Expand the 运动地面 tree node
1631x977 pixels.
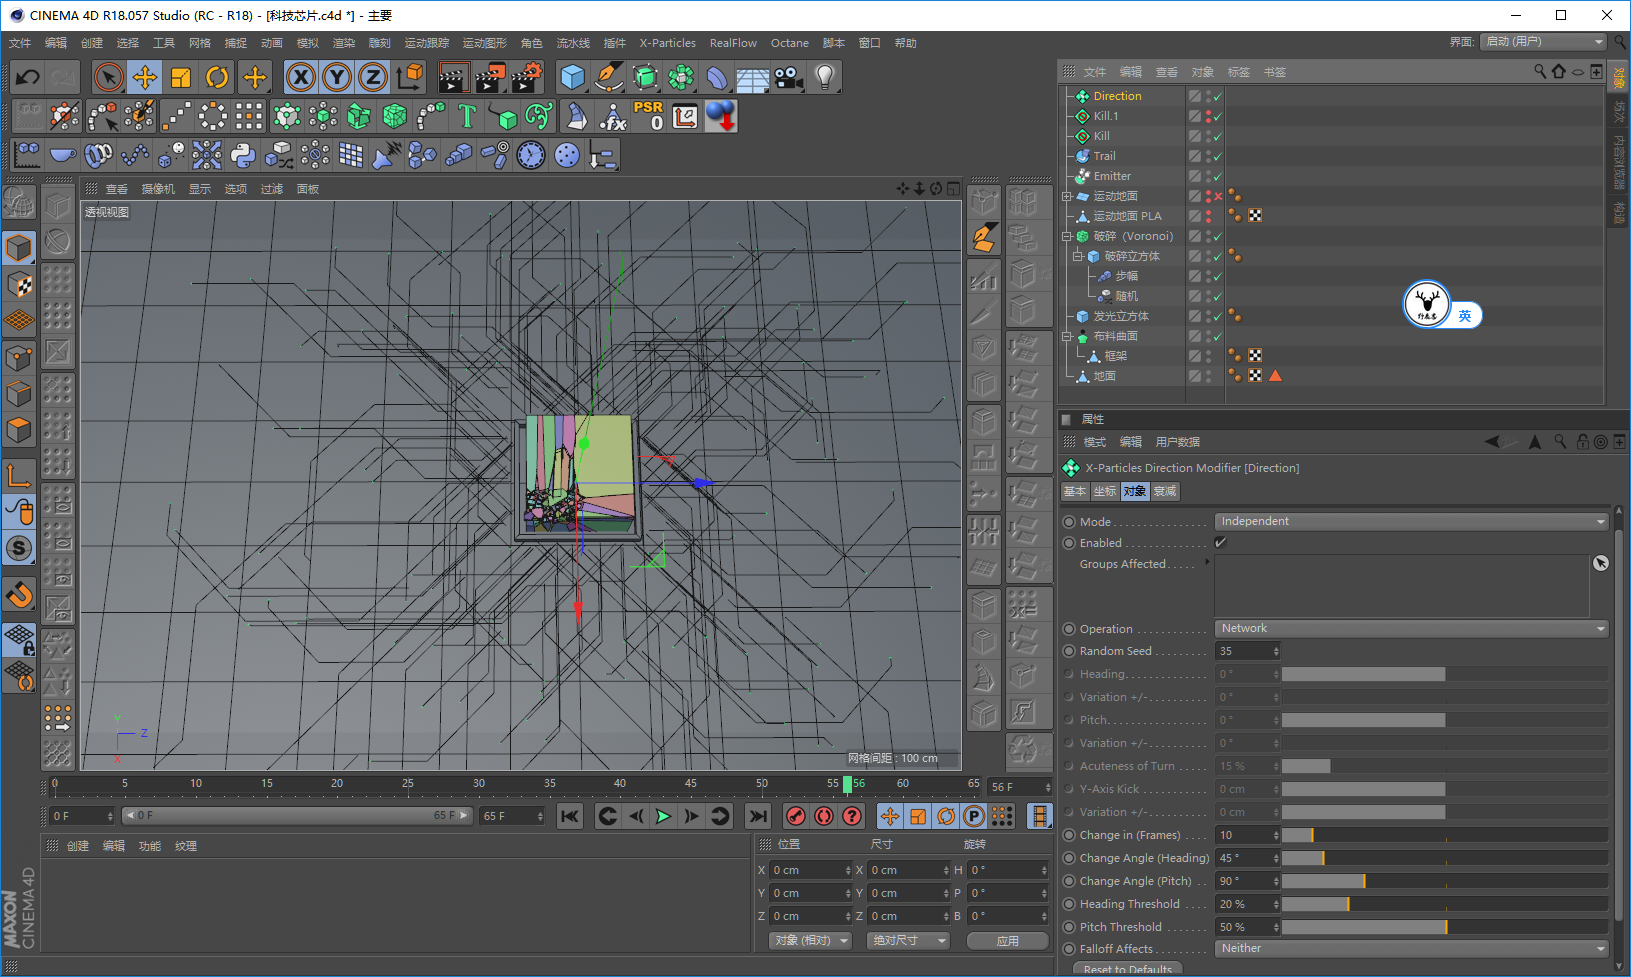pyautogui.click(x=1067, y=196)
